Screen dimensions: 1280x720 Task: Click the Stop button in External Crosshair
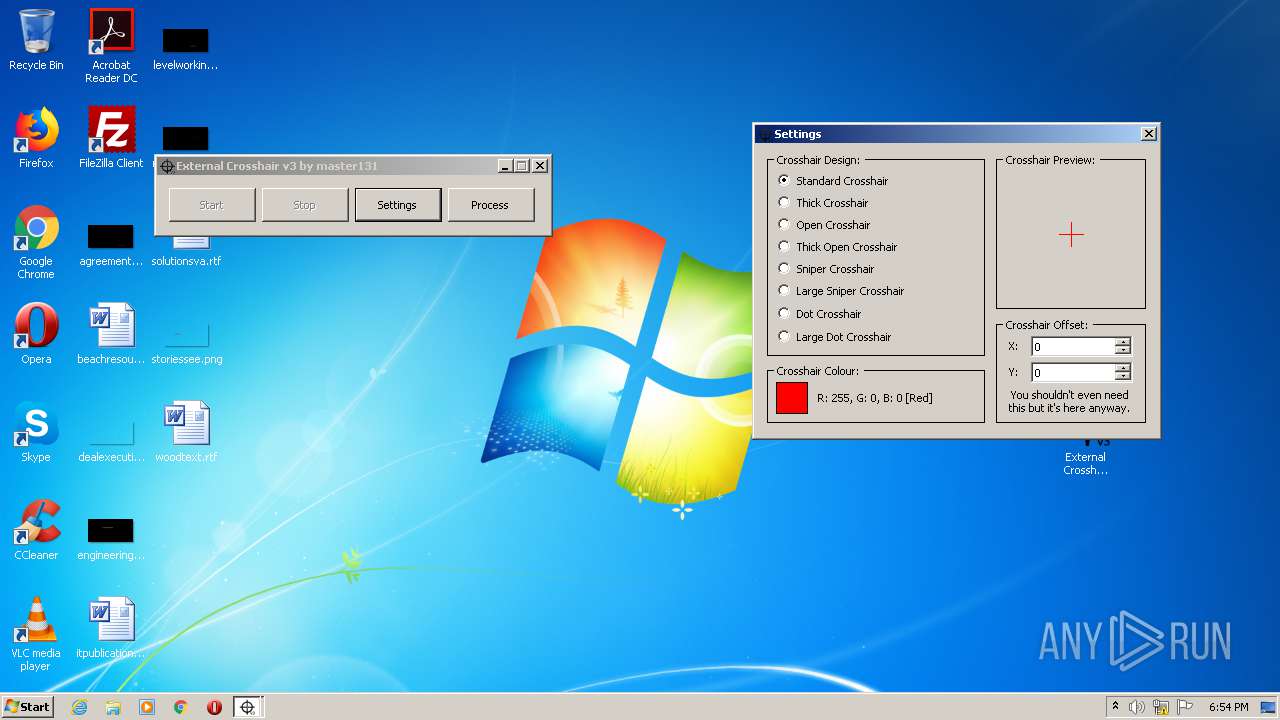pyautogui.click(x=304, y=205)
